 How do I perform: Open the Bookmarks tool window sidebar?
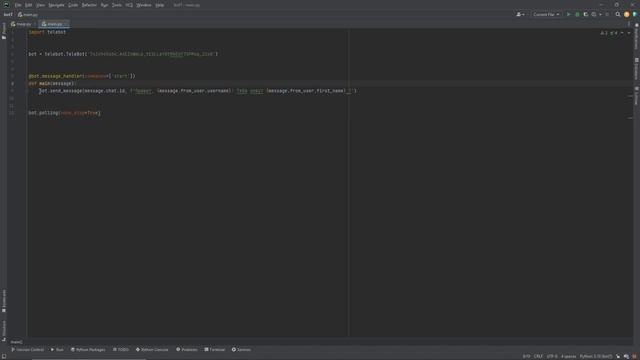coord(4,301)
